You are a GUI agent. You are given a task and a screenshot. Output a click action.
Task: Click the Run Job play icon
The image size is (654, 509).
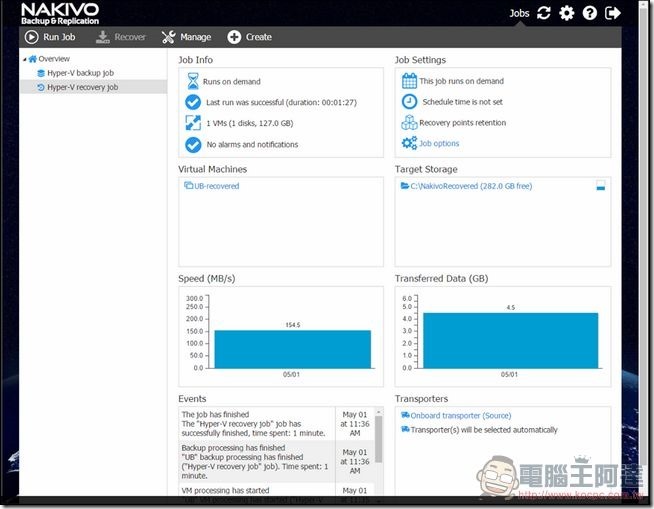pos(31,37)
